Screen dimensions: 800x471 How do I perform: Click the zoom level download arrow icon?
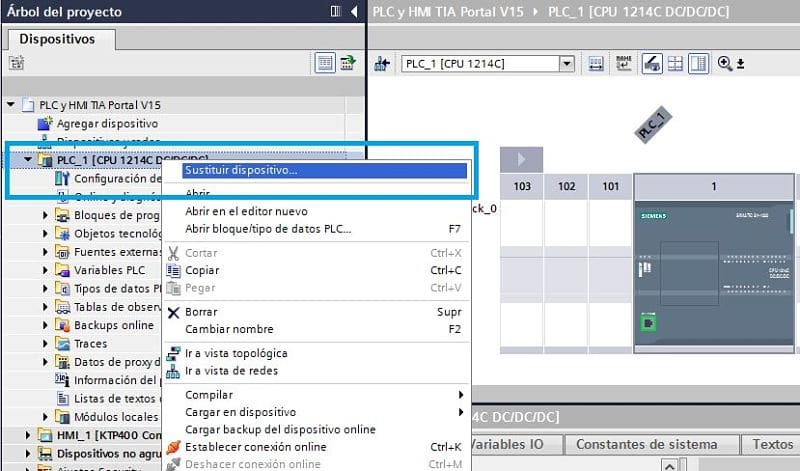tap(740, 64)
